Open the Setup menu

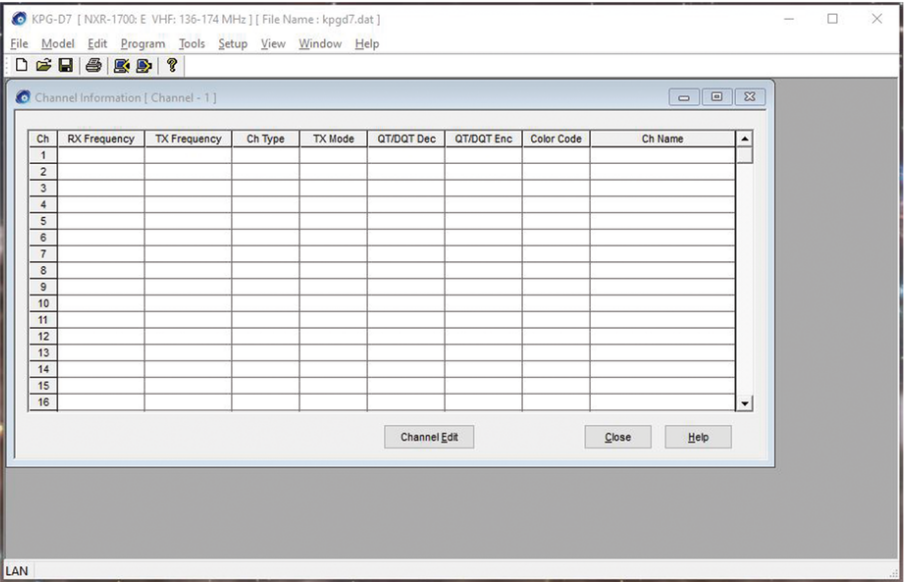coord(232,44)
